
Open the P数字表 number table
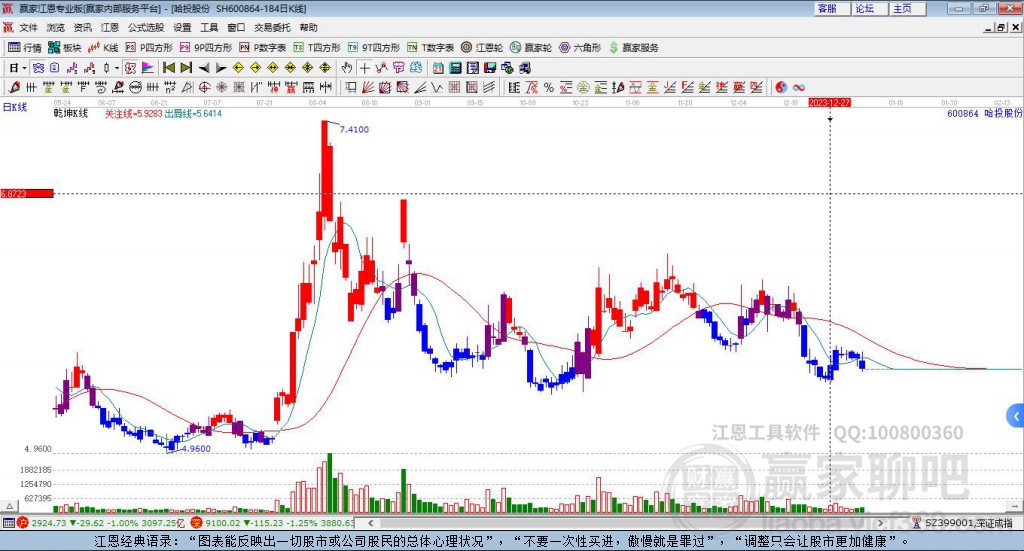point(263,48)
